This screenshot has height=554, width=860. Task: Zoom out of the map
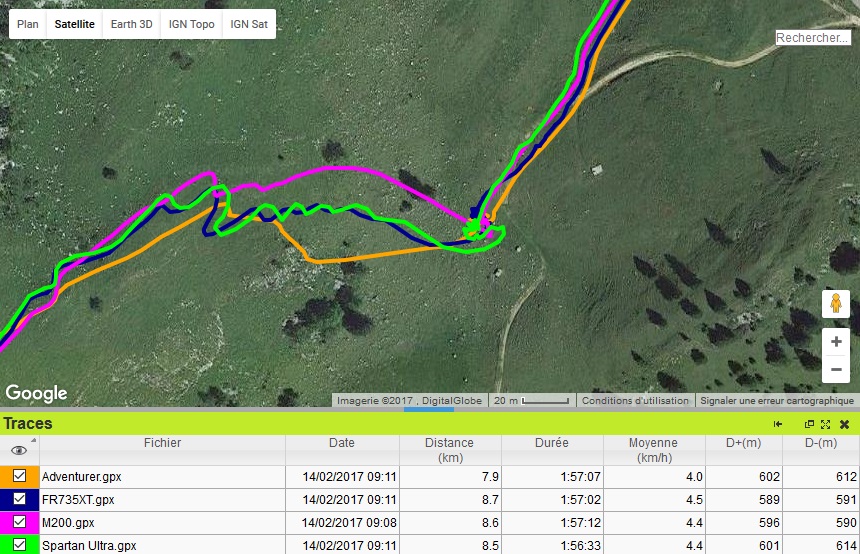coord(835,370)
